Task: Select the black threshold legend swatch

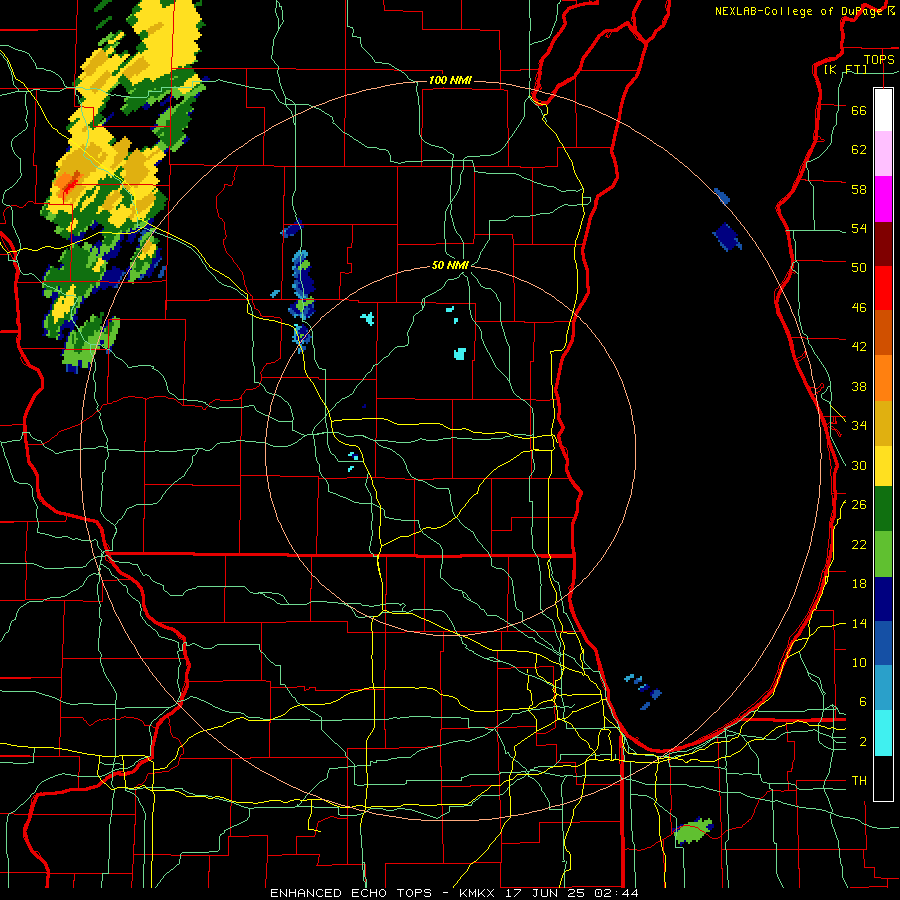Action: pyautogui.click(x=883, y=778)
